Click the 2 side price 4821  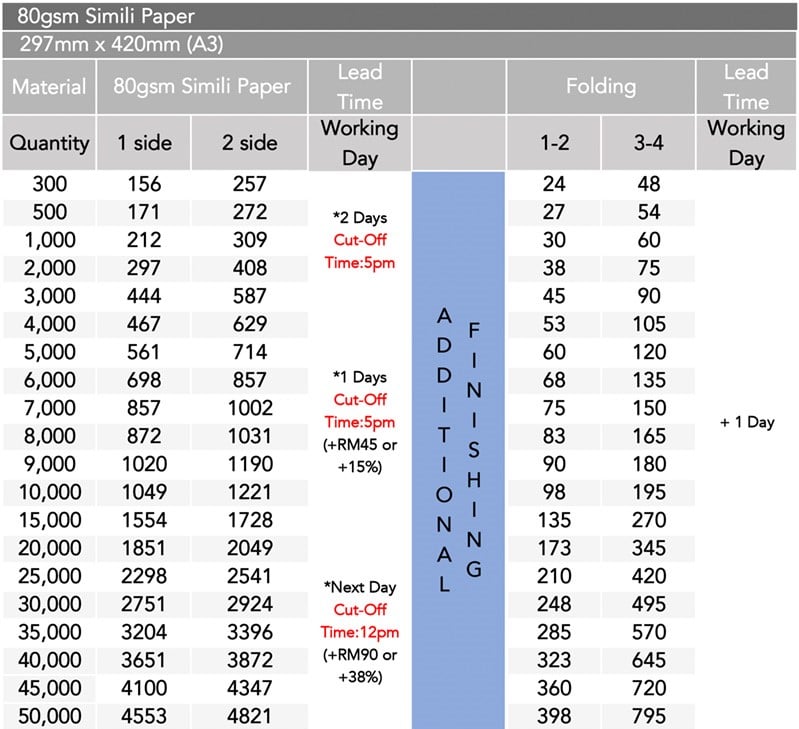pyautogui.click(x=250, y=716)
